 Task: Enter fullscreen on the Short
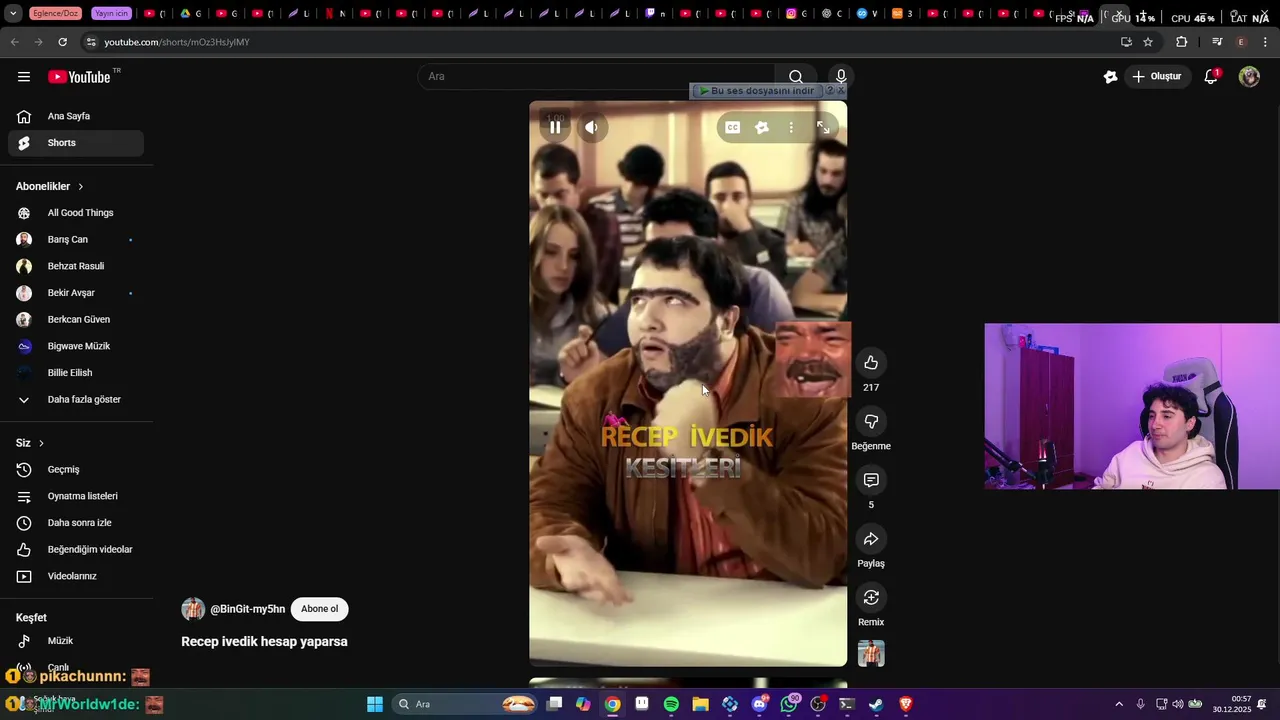(x=823, y=127)
